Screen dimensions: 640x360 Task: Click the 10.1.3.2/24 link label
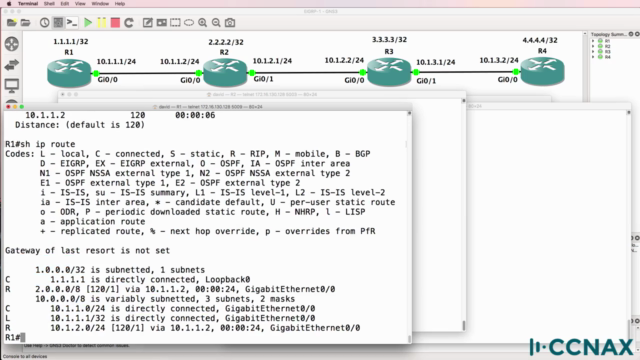[499, 60]
